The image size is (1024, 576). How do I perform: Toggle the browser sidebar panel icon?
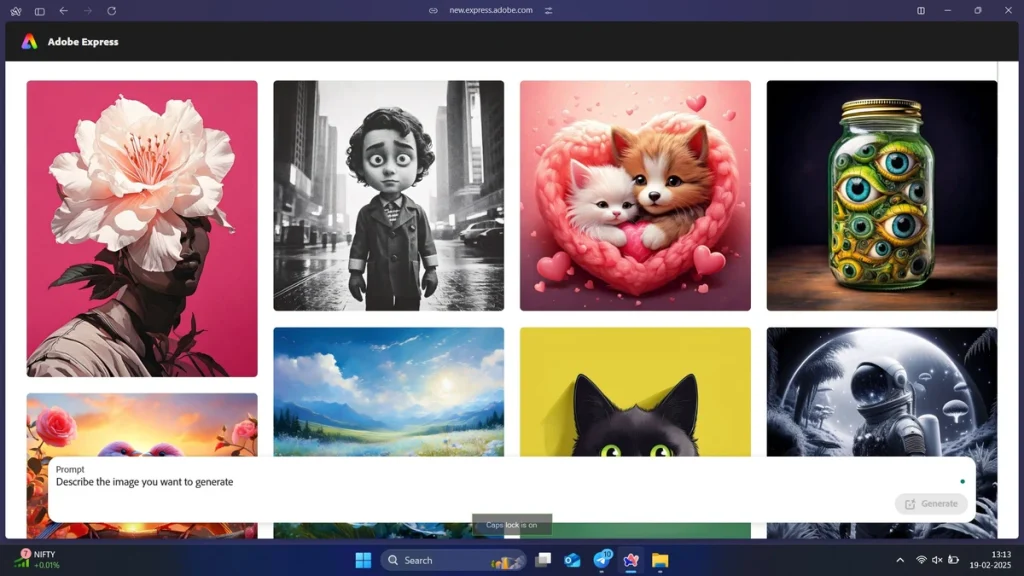[x=40, y=11]
